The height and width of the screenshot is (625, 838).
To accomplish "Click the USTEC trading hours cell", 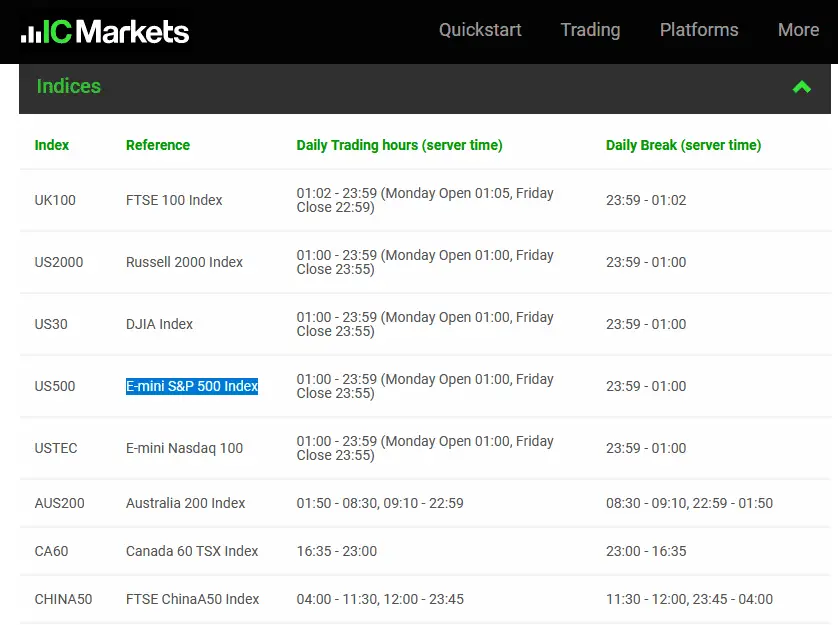I will click(x=425, y=448).
